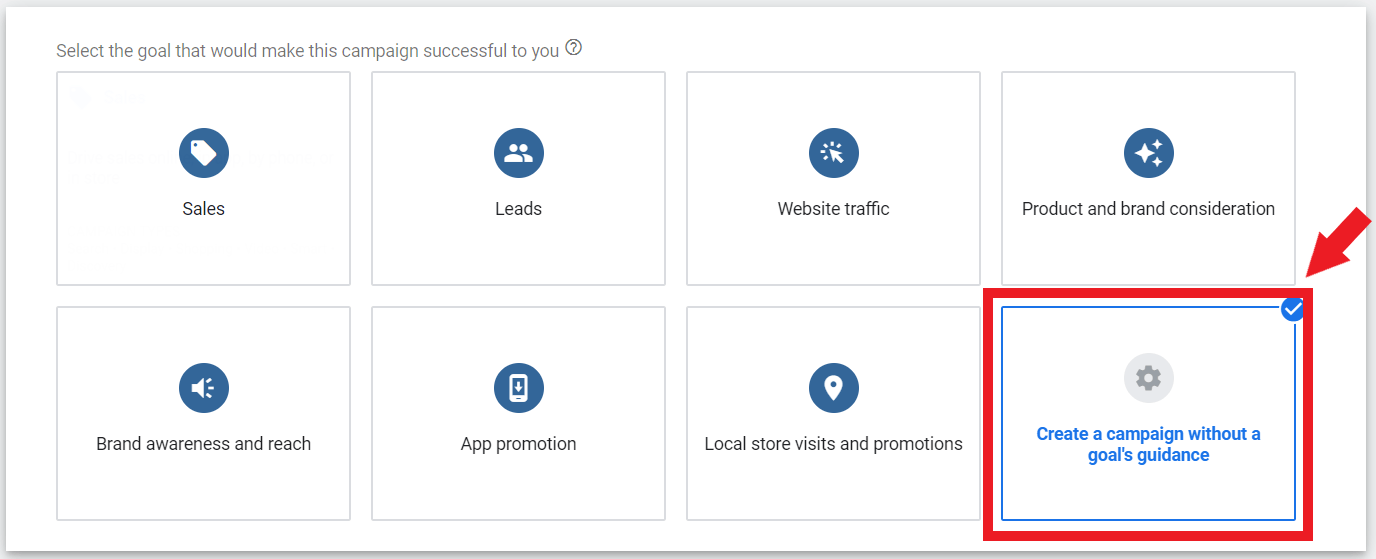The width and height of the screenshot is (1376, 559).
Task: Click the Website traffic cursor icon
Action: (833, 153)
